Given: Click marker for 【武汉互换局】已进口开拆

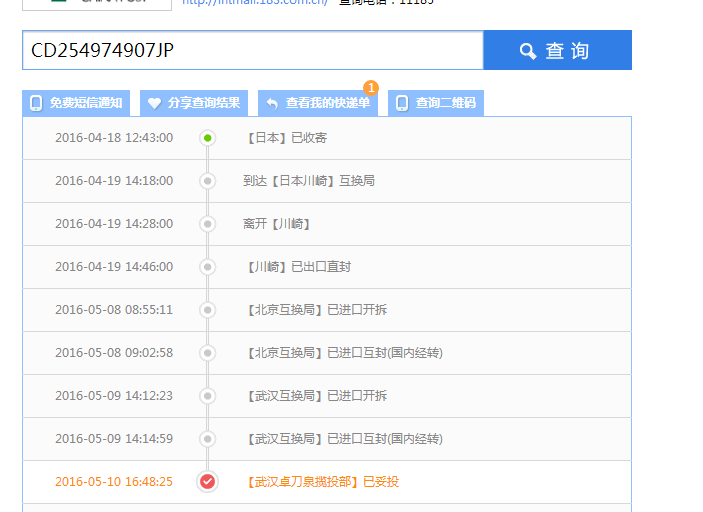Looking at the screenshot, I should pyautogui.click(x=208, y=396).
